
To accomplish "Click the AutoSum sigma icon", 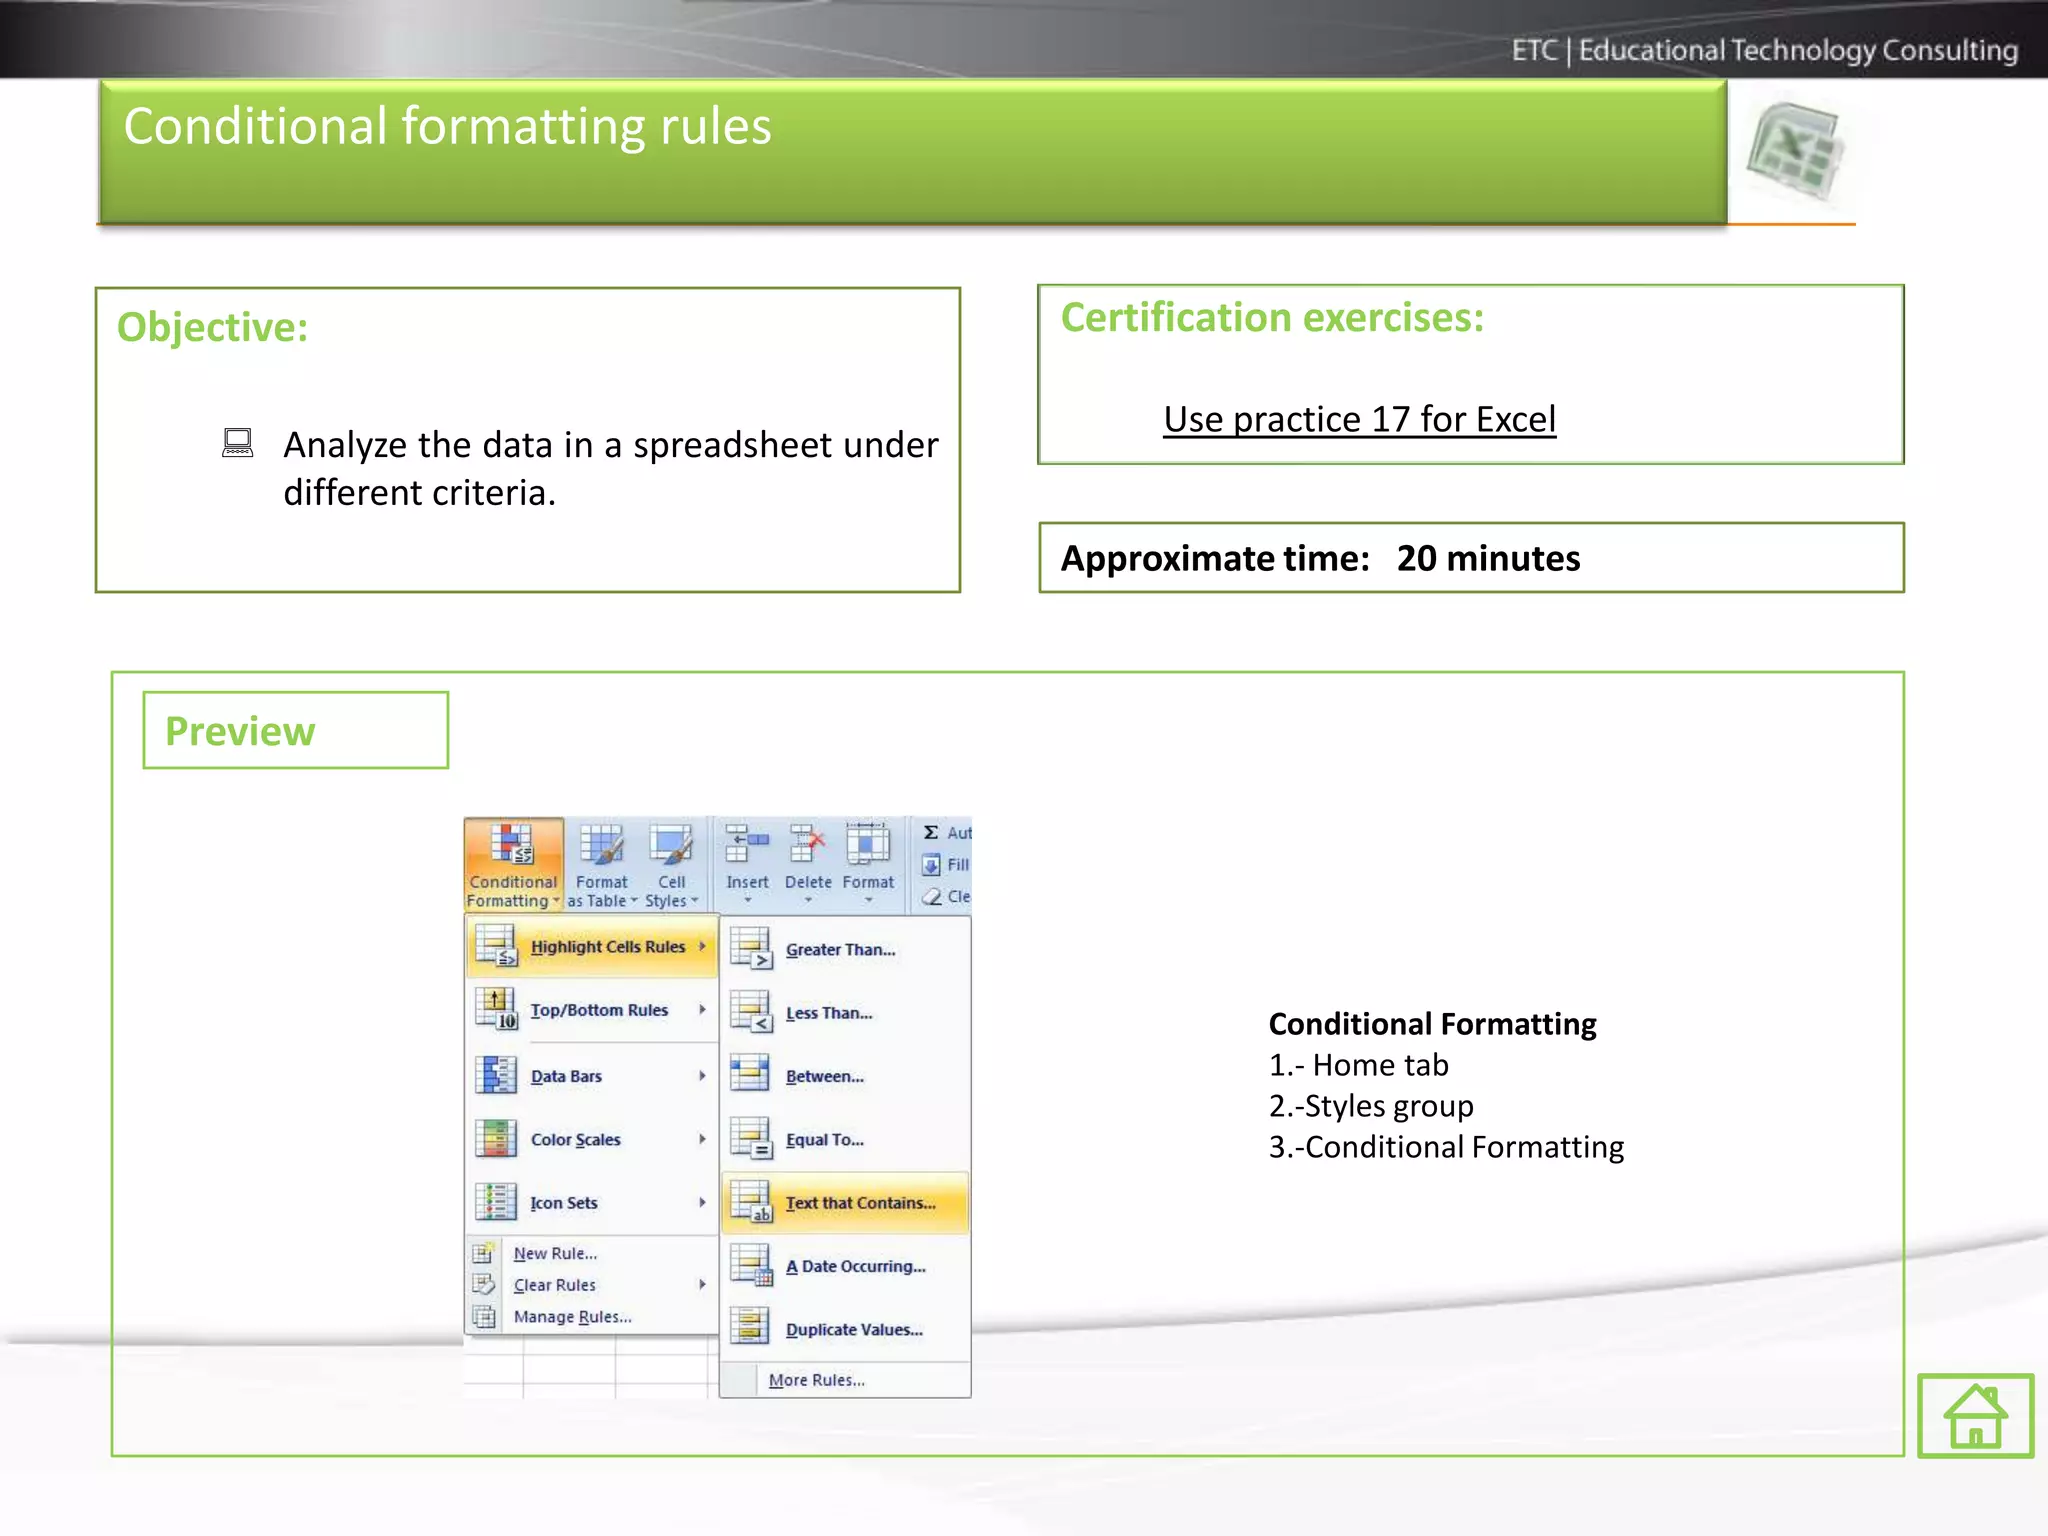I will (x=931, y=832).
